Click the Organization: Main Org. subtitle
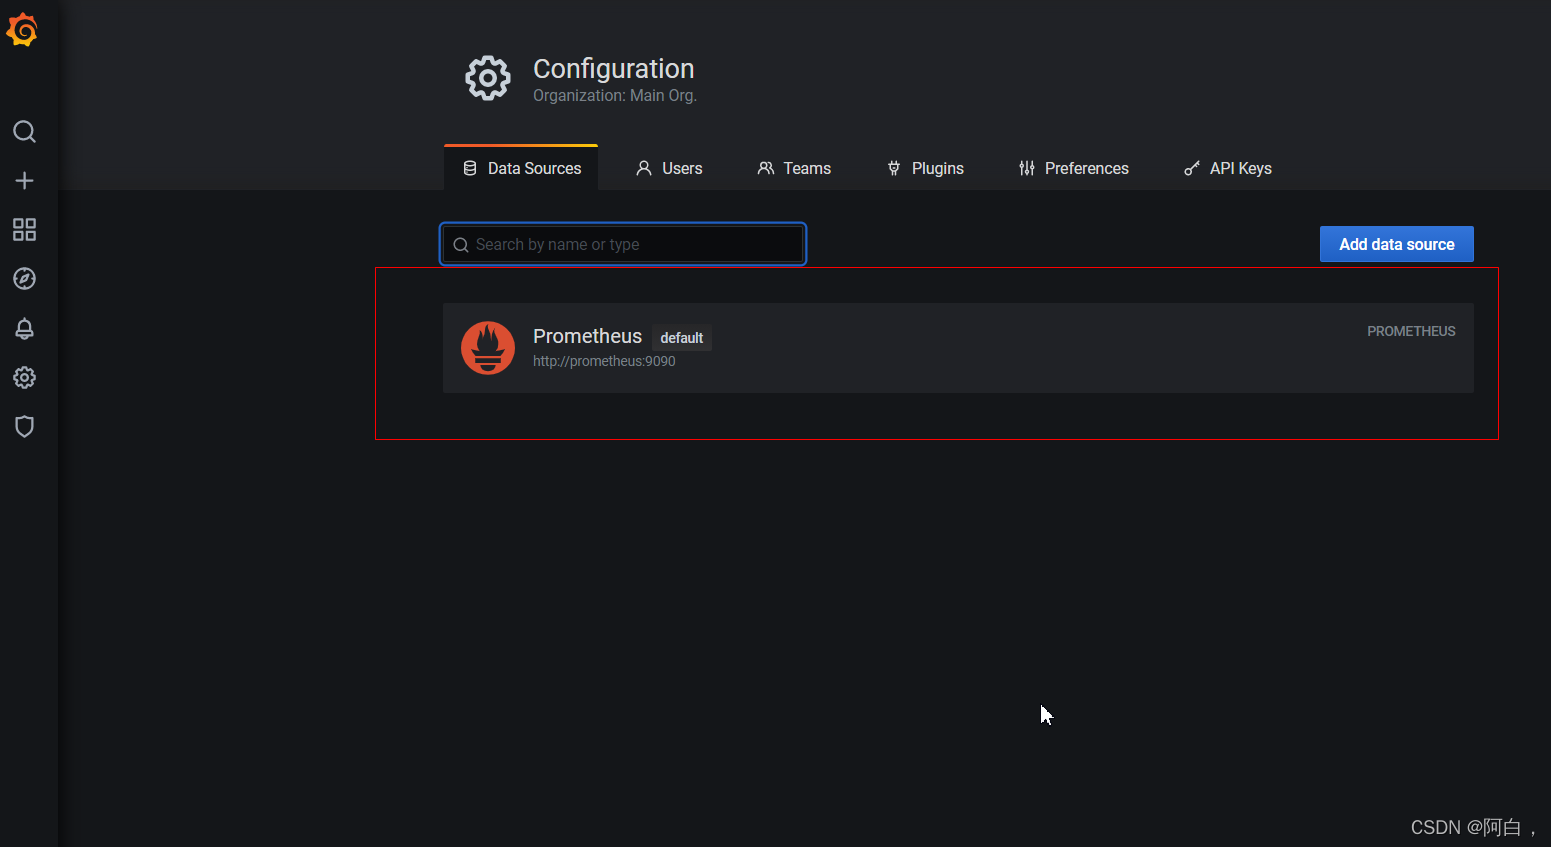The image size is (1551, 847). pyautogui.click(x=615, y=96)
